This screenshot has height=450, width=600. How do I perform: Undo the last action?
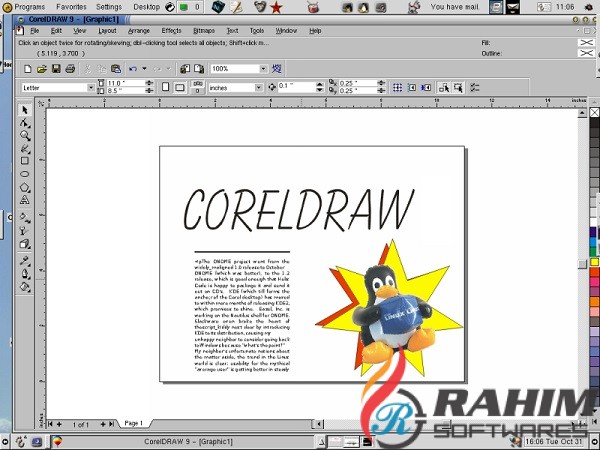click(133, 69)
